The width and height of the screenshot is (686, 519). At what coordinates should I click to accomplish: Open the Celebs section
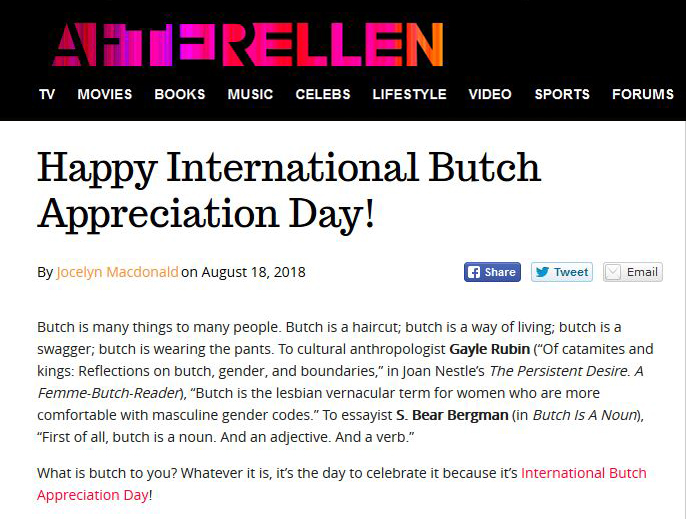point(323,94)
